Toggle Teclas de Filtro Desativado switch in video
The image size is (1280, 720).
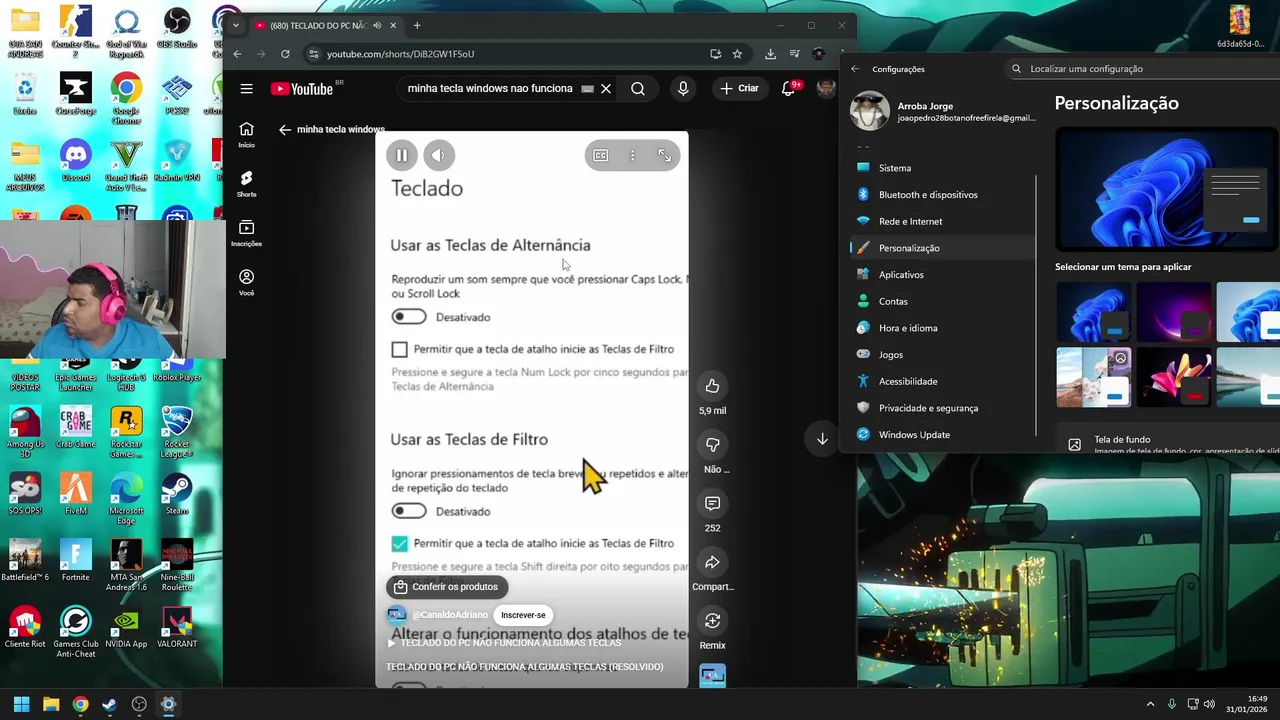click(409, 511)
